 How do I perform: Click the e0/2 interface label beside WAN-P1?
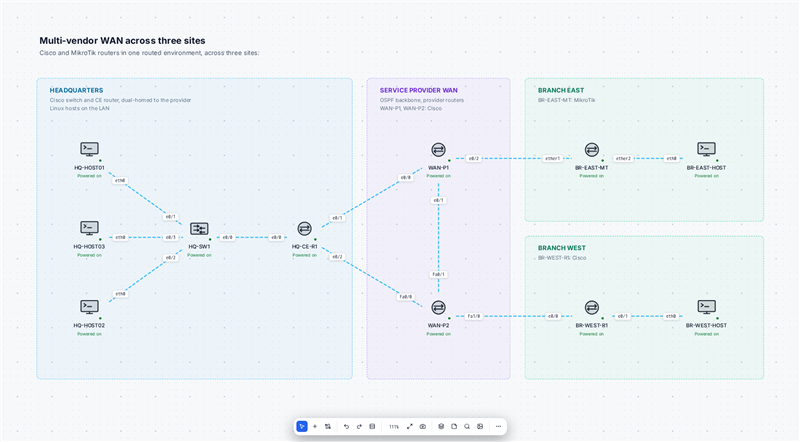[x=474, y=159]
